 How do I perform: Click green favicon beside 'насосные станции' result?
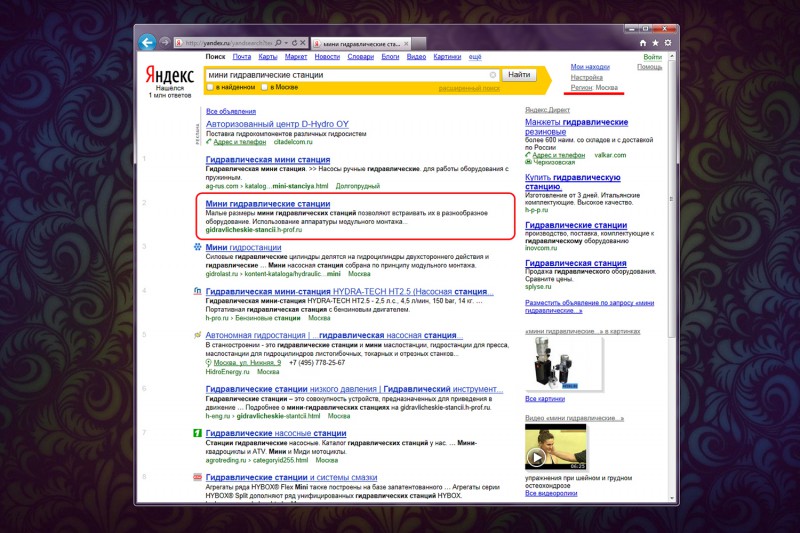pos(197,433)
